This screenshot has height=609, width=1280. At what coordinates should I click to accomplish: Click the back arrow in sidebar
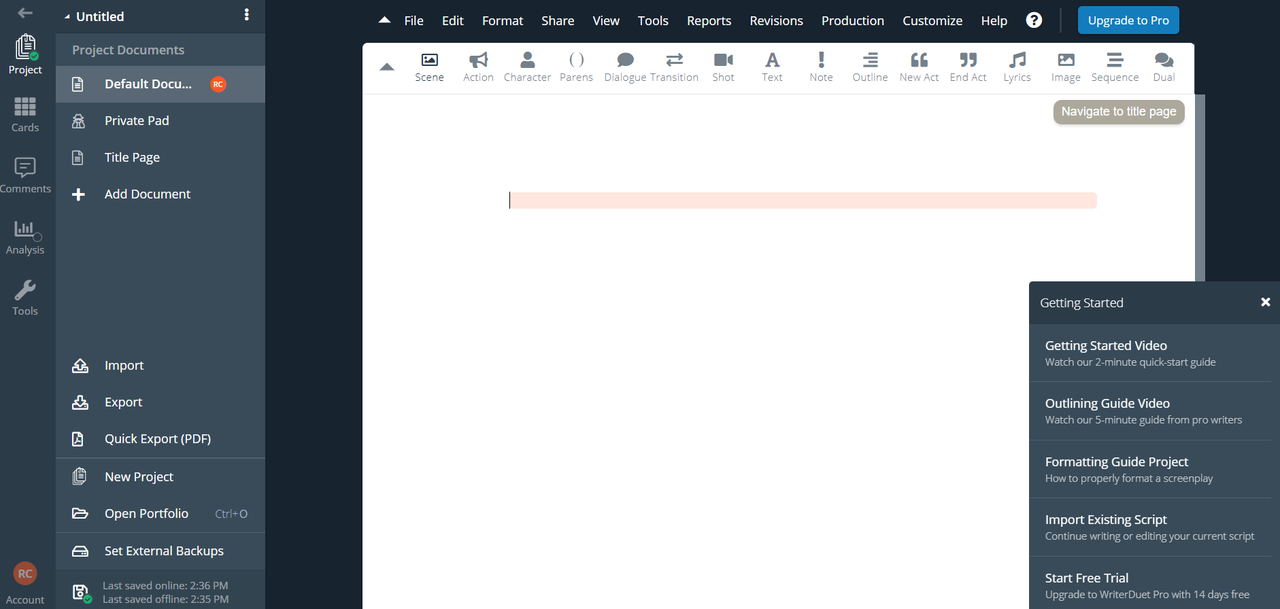[x=25, y=13]
